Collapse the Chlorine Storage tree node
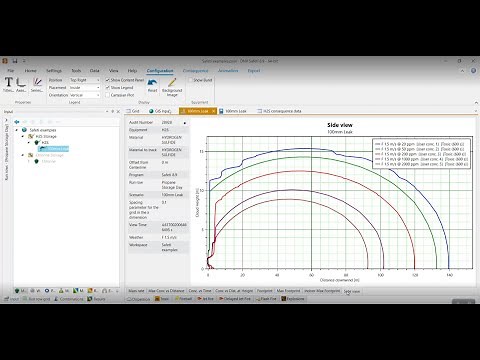The image size is (480, 360). (x=23, y=155)
